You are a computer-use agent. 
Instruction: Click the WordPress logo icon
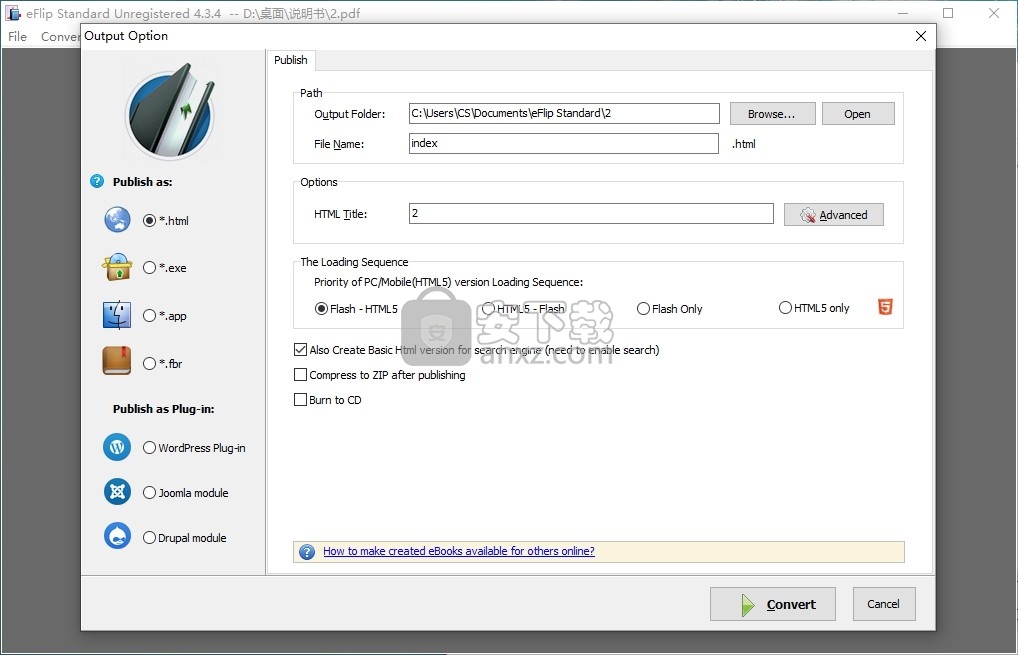pos(117,447)
